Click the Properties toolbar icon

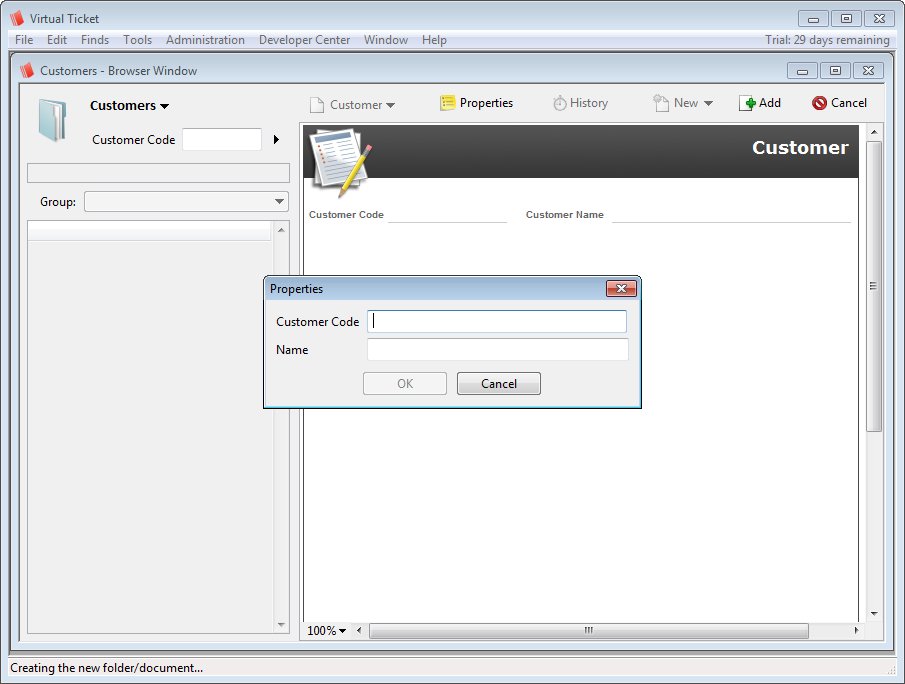[447, 103]
